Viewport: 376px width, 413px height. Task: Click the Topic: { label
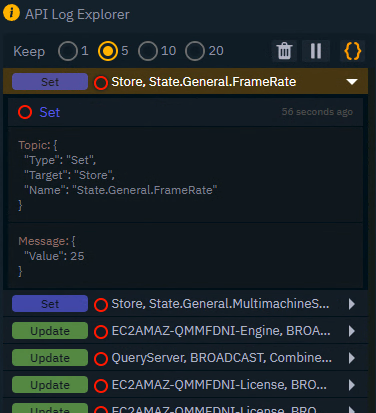38,145
